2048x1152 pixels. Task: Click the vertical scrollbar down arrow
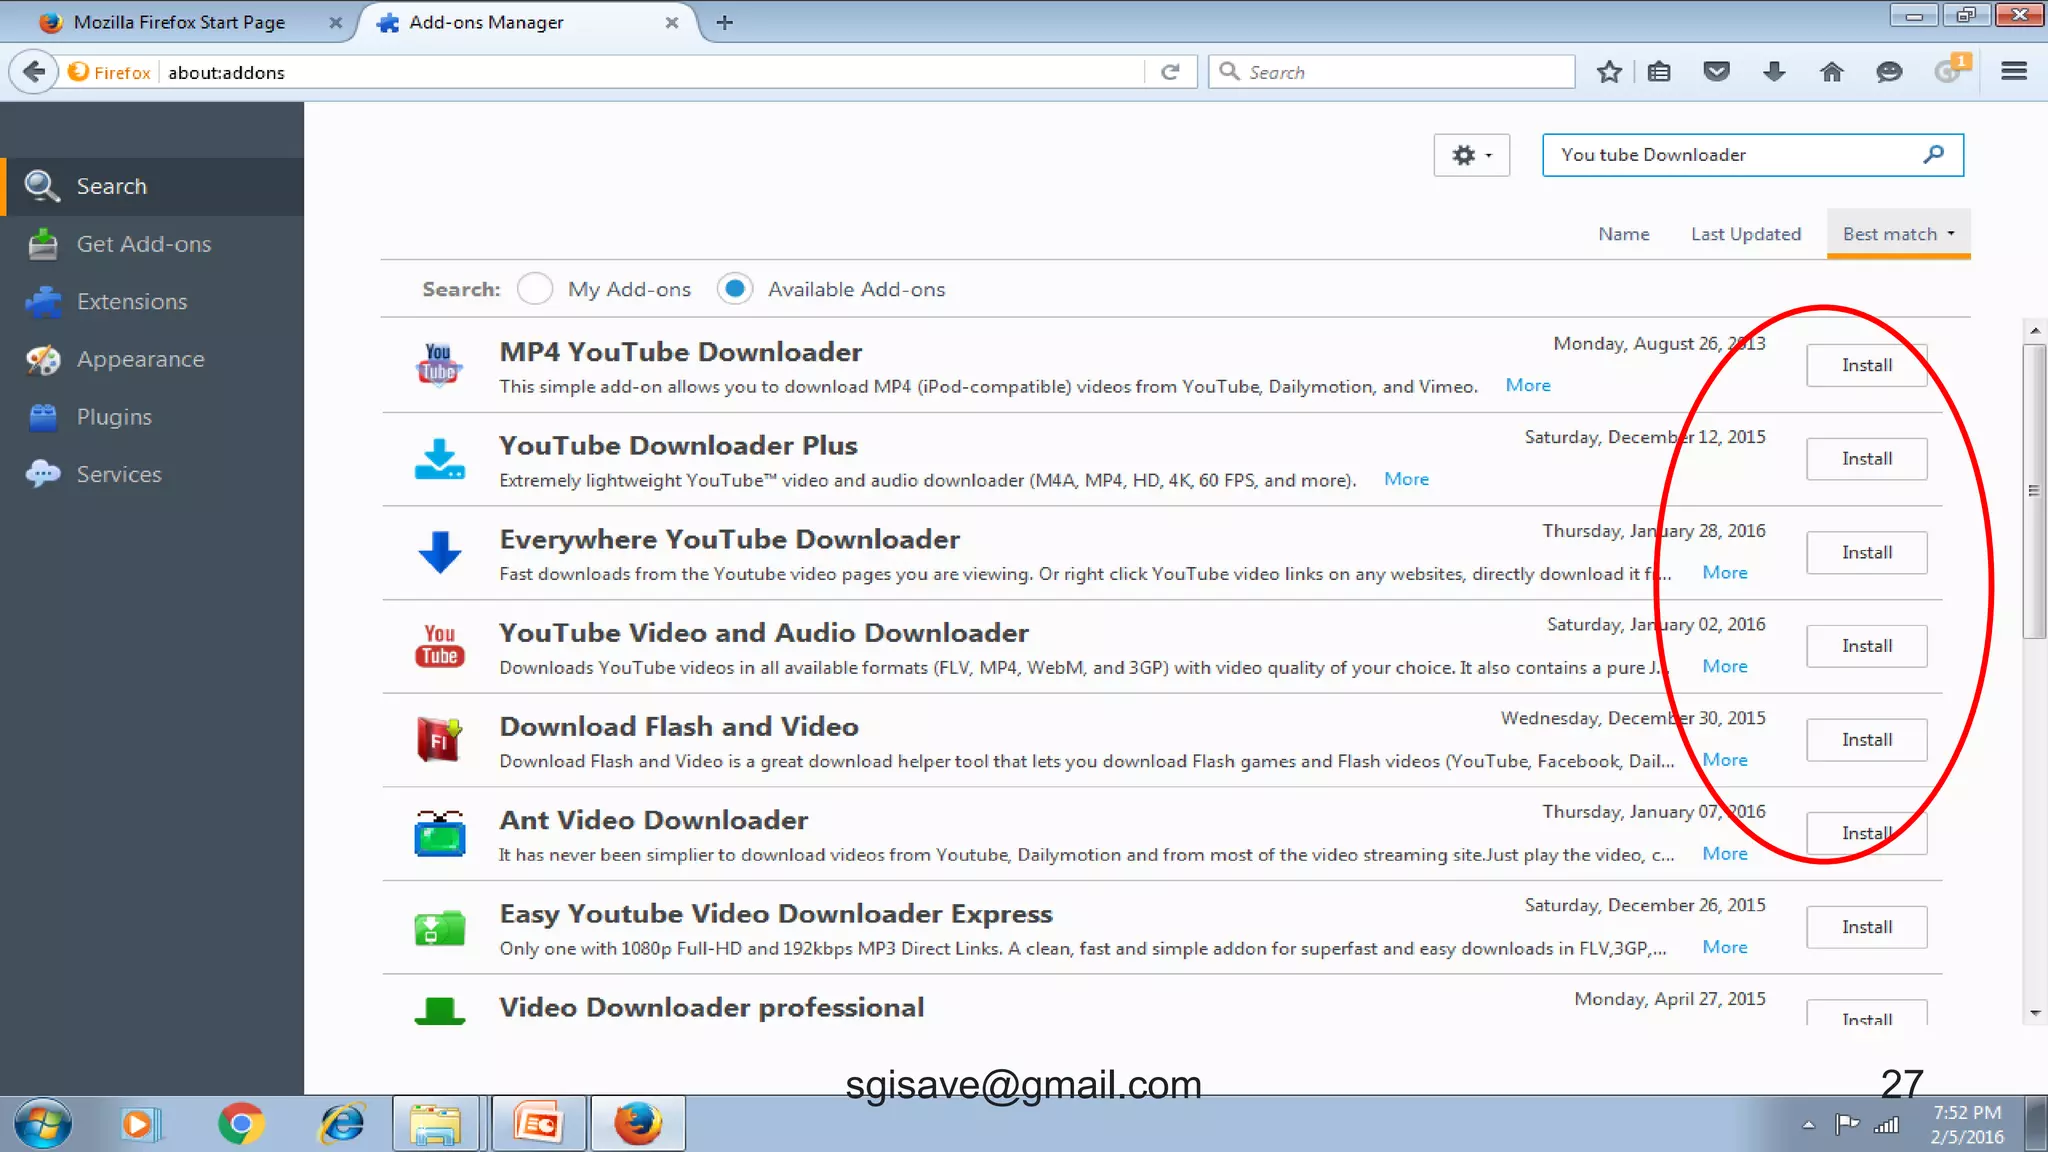coord(2035,1014)
